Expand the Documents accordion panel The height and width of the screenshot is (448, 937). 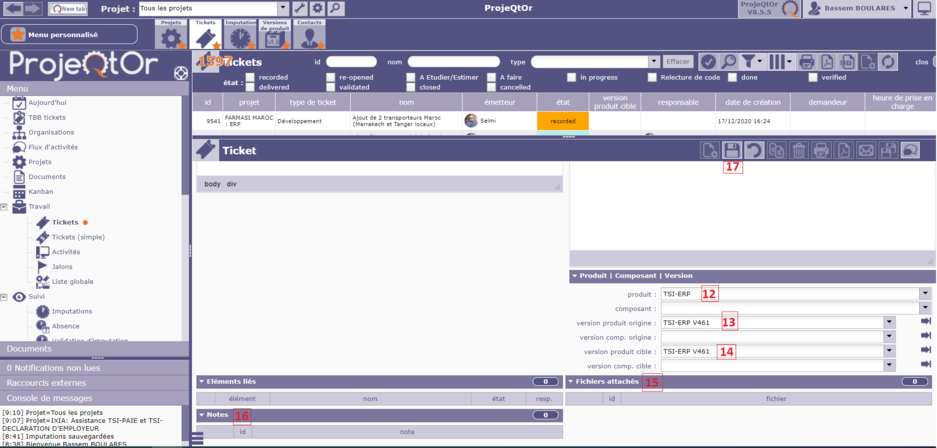(x=94, y=349)
